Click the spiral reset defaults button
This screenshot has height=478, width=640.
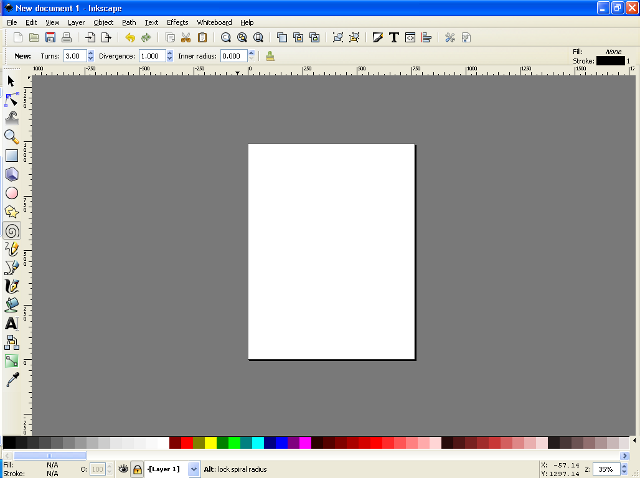click(270, 56)
